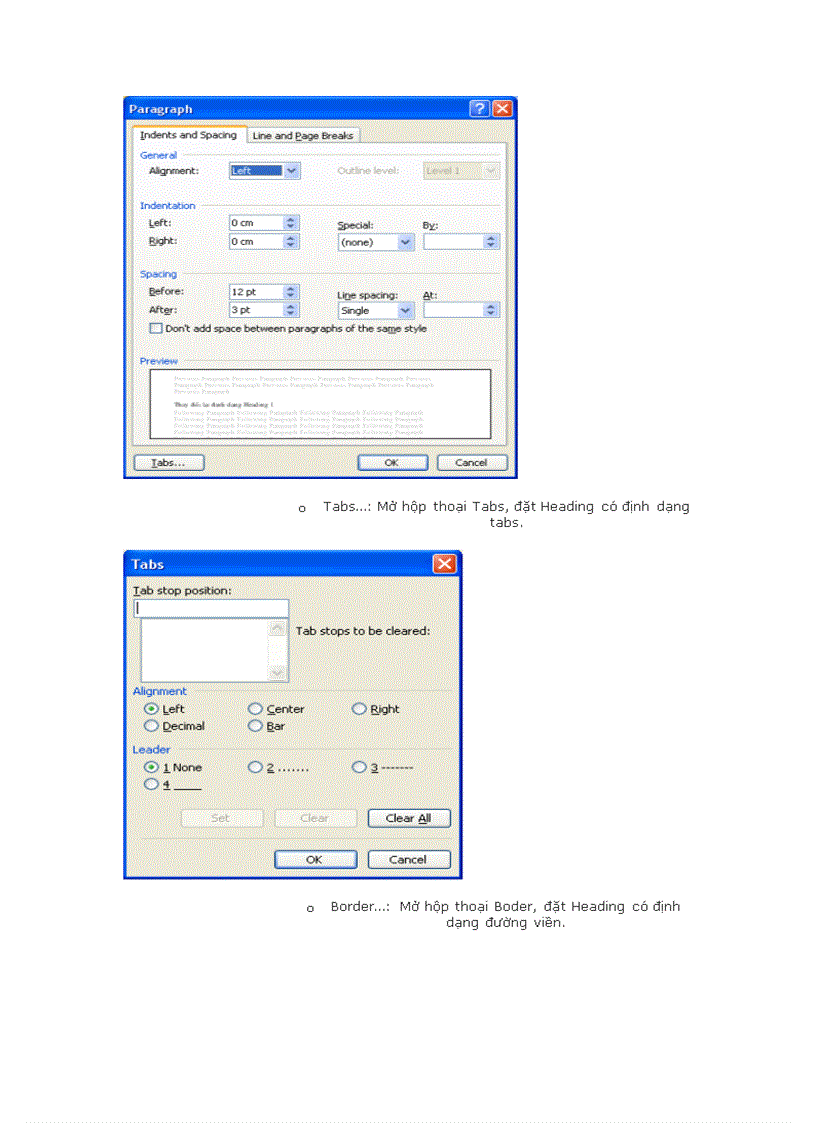This screenshot has height=1123, width=816.
Task: Click the Clear All button
Action: pos(409,818)
